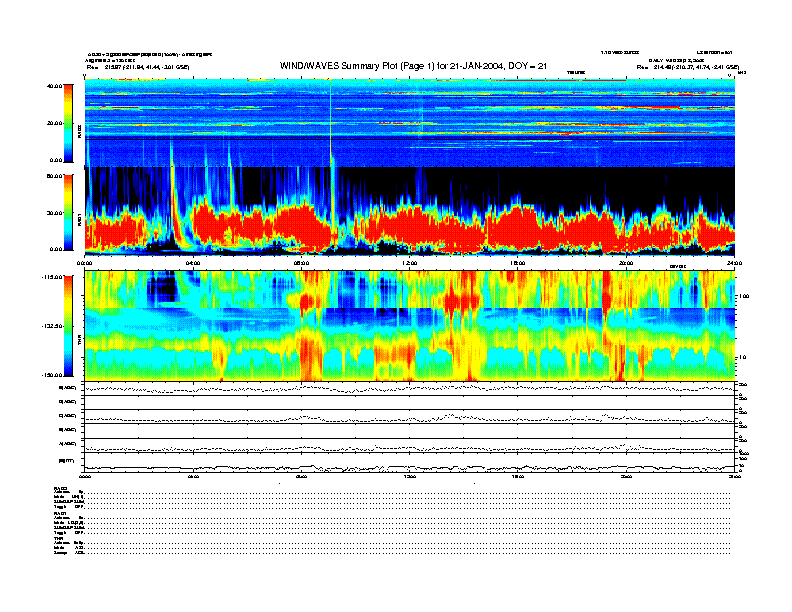Click the 20:00 label under RAD1 panel
792x612 pixels.
625,262
